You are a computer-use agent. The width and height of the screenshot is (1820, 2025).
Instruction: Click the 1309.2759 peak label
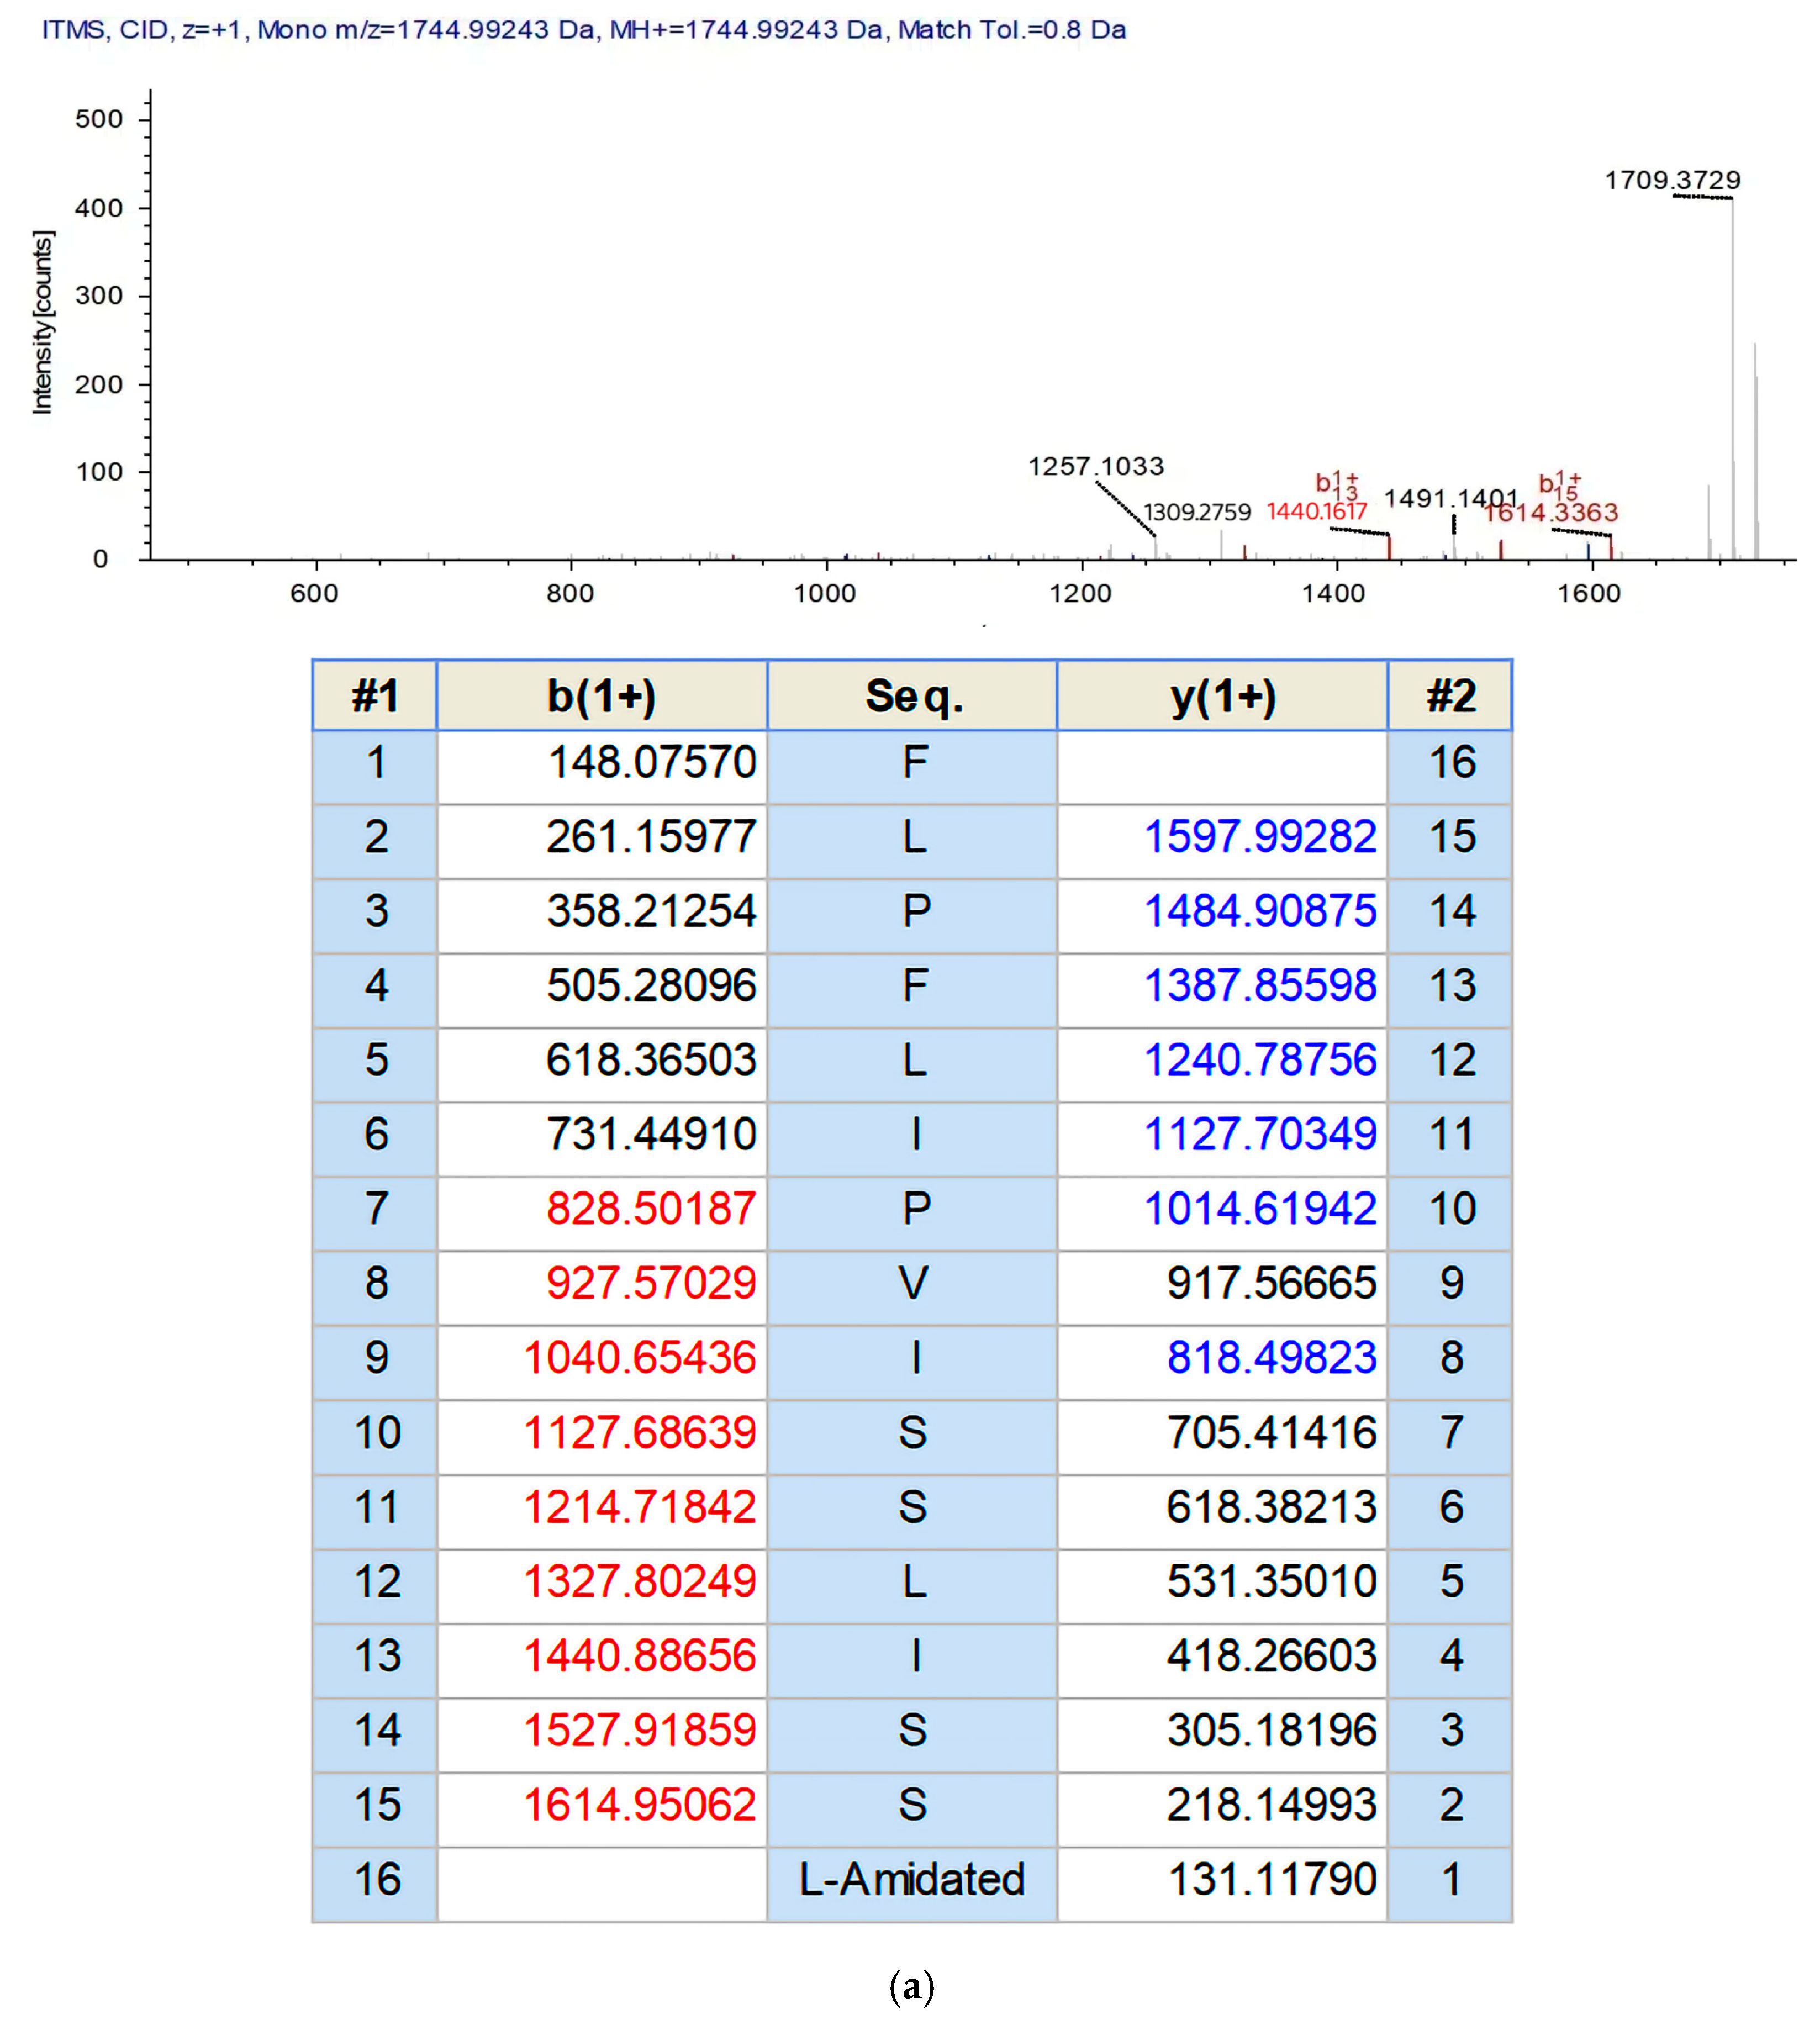point(1197,512)
